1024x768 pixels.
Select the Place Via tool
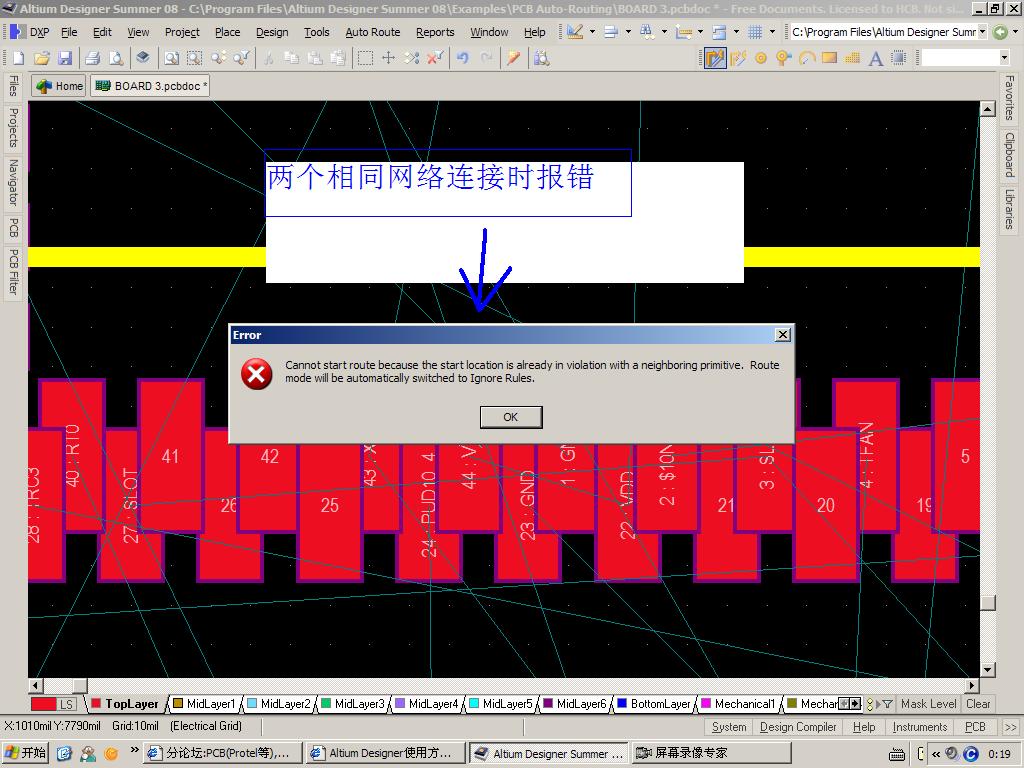pyautogui.click(x=783, y=58)
